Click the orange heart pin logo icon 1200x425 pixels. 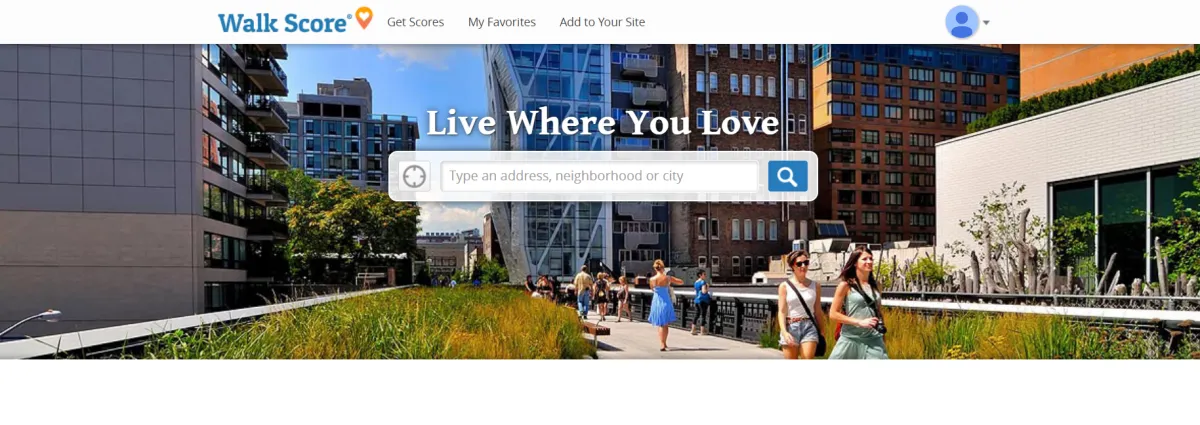click(364, 18)
